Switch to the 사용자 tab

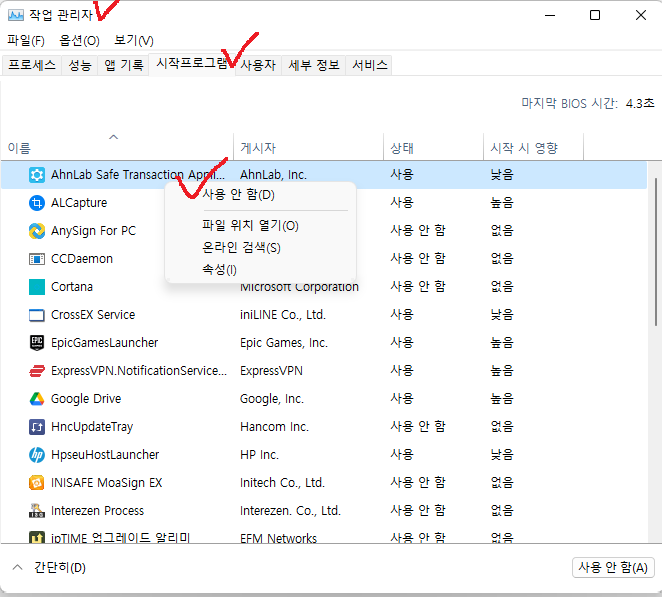258,65
